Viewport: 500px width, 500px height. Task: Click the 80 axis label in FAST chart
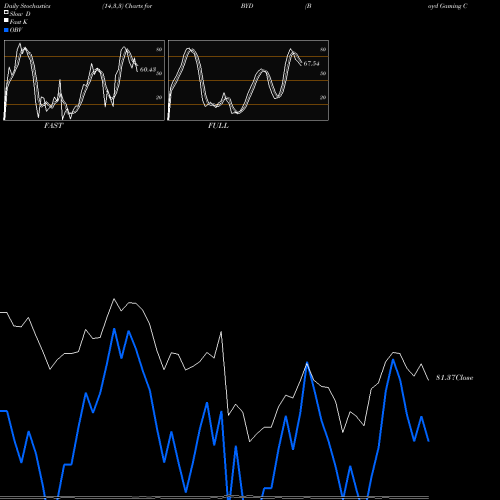coord(159,50)
